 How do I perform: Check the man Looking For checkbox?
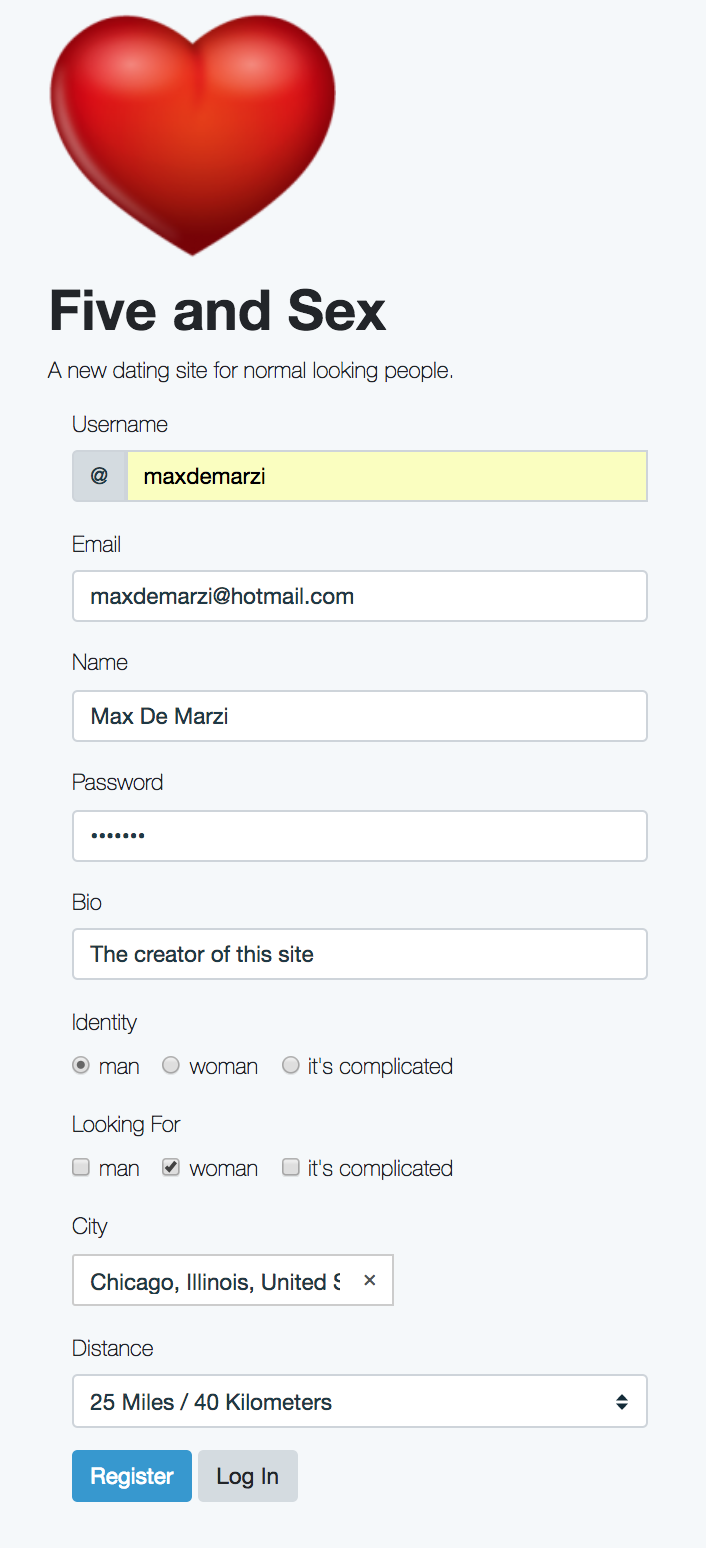81,1168
